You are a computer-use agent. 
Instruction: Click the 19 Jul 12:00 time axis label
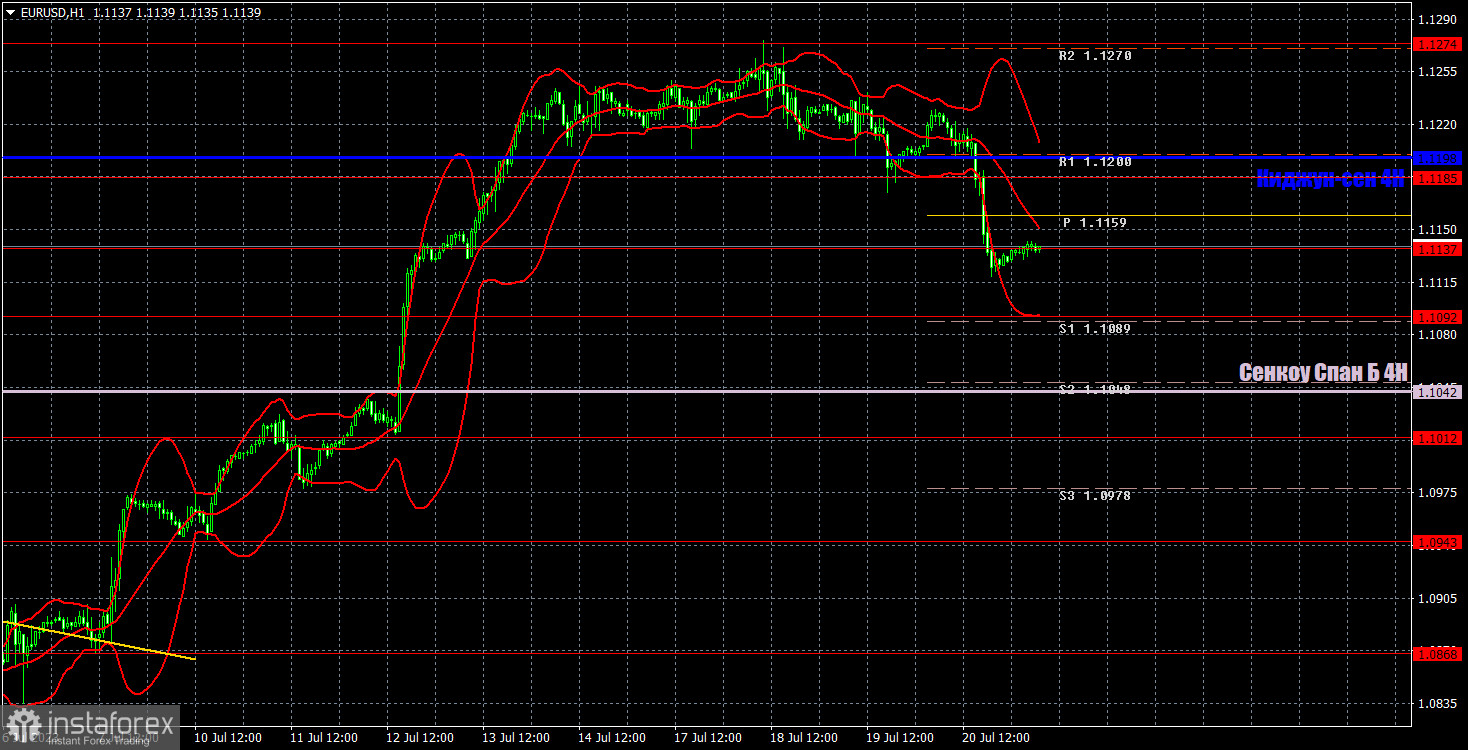[x=898, y=738]
